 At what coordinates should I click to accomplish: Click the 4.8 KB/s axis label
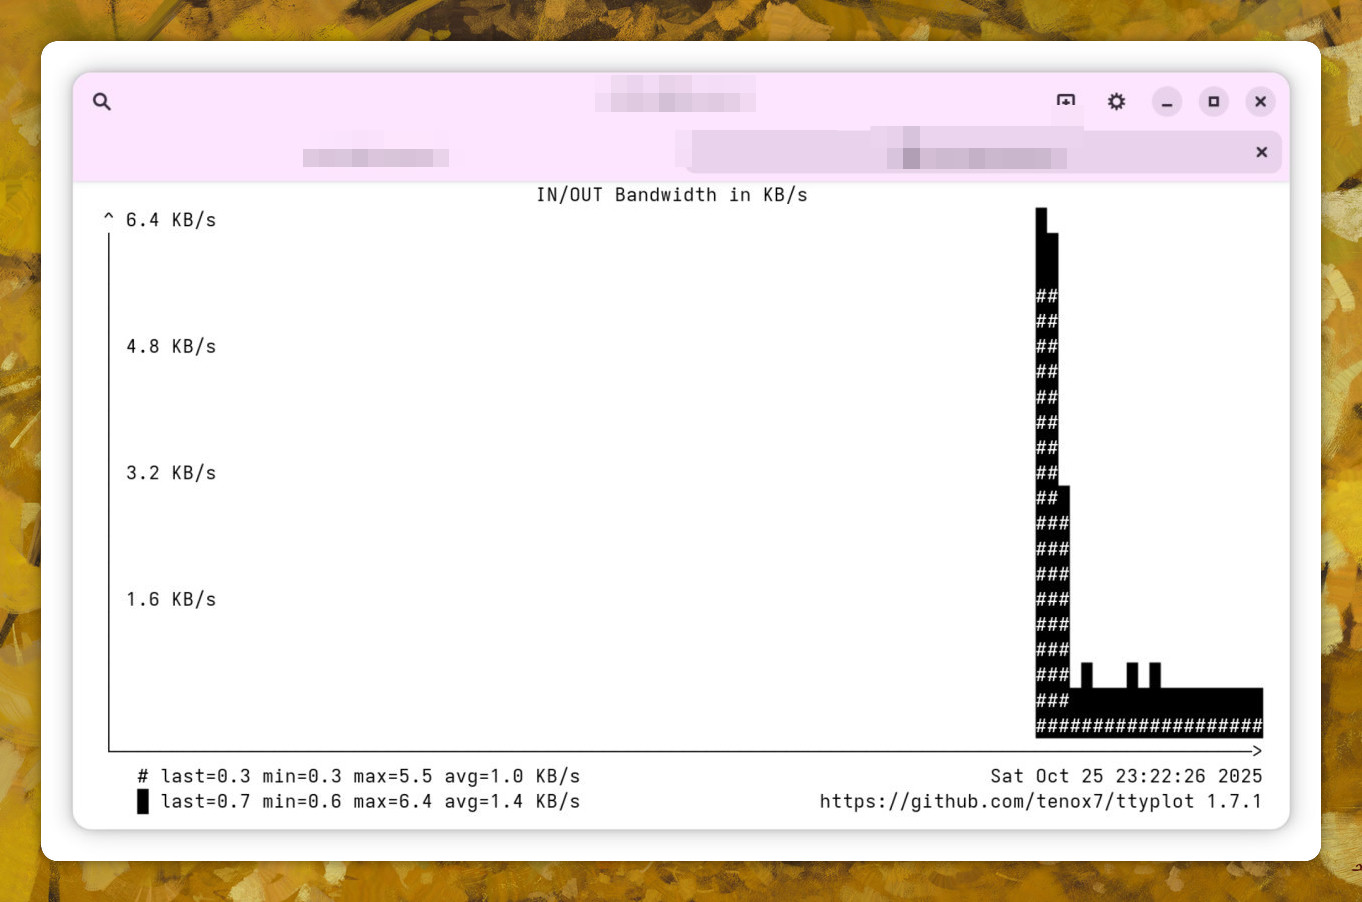pos(170,346)
